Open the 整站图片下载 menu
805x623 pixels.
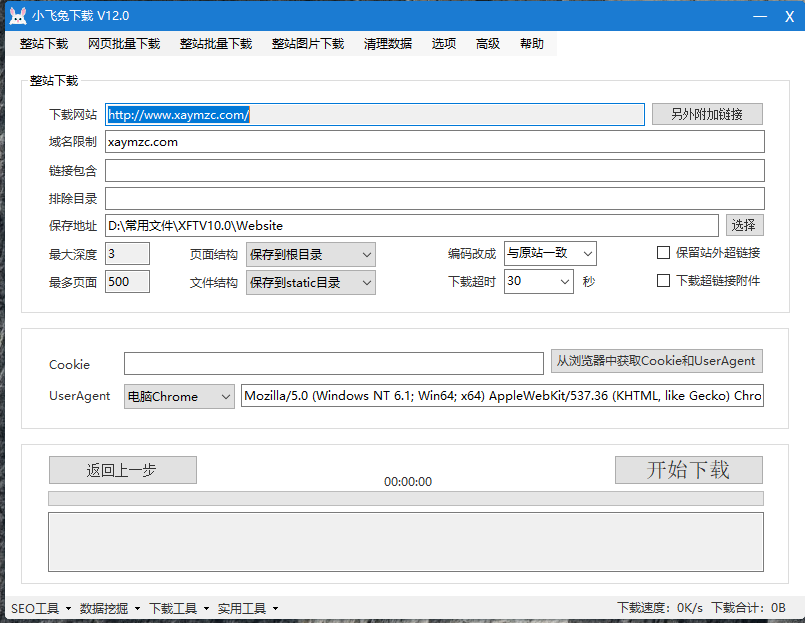coord(308,44)
